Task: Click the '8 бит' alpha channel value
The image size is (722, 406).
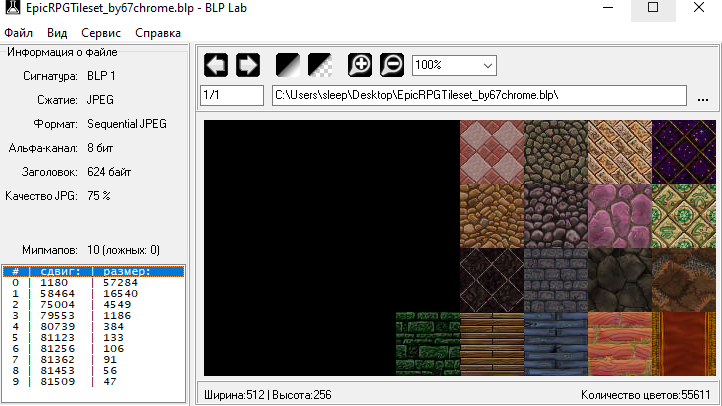Action: [x=100, y=148]
